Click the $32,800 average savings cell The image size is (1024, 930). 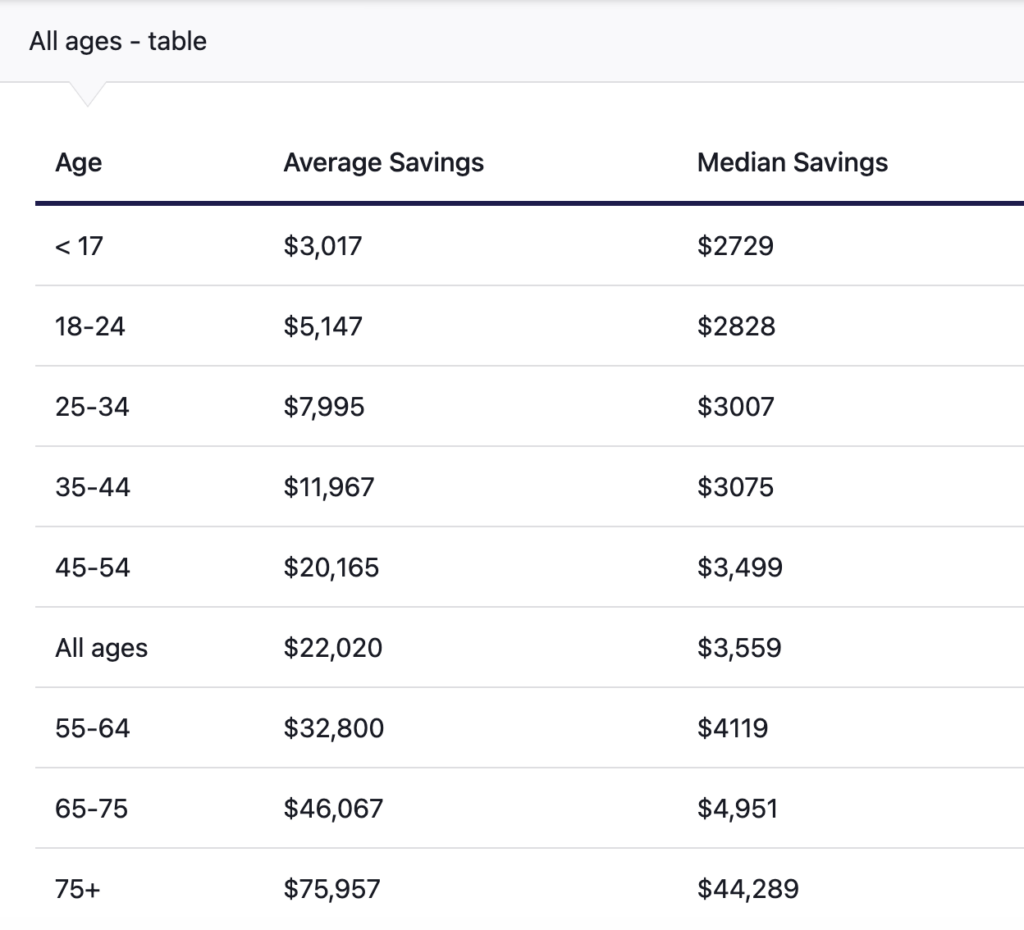pos(333,728)
